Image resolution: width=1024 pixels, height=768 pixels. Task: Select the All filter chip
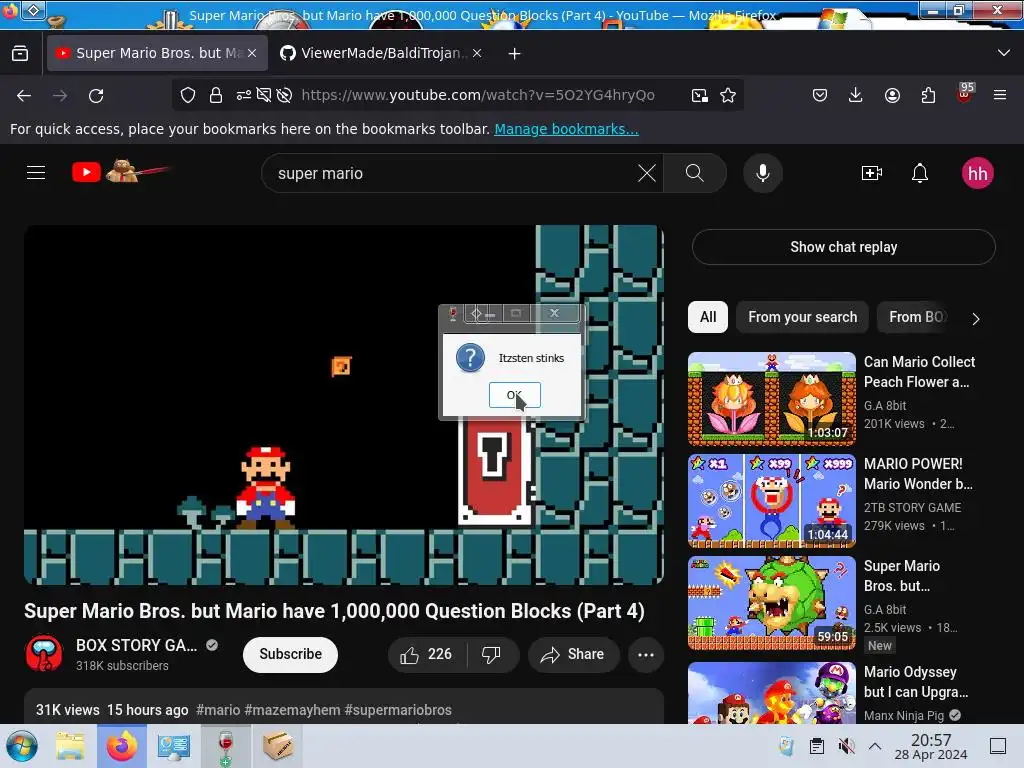[708, 317]
